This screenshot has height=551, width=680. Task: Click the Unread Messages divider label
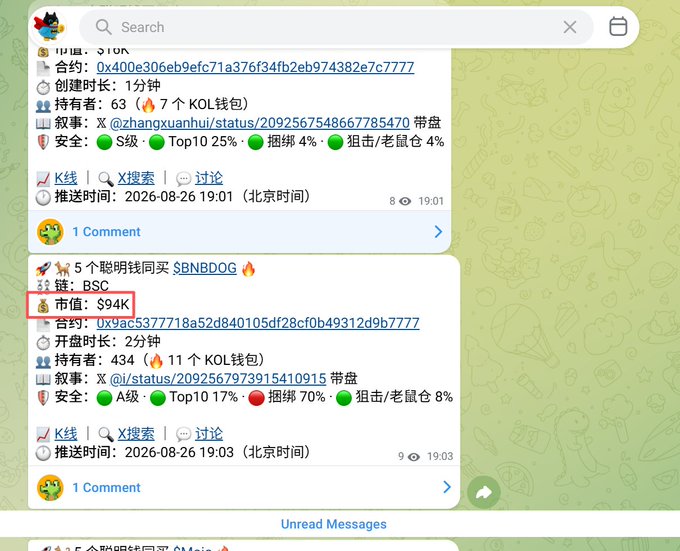[x=334, y=524]
